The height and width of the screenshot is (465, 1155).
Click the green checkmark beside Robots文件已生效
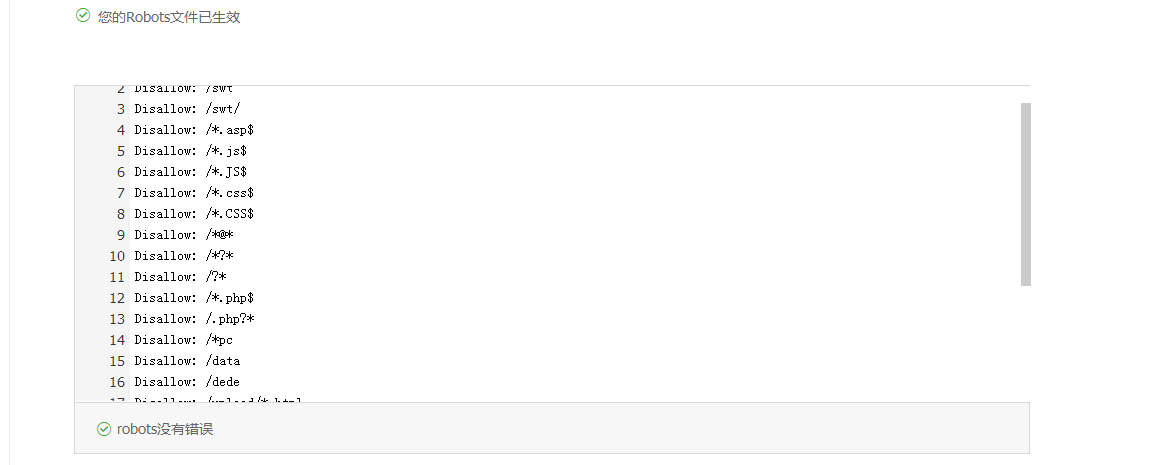point(83,15)
